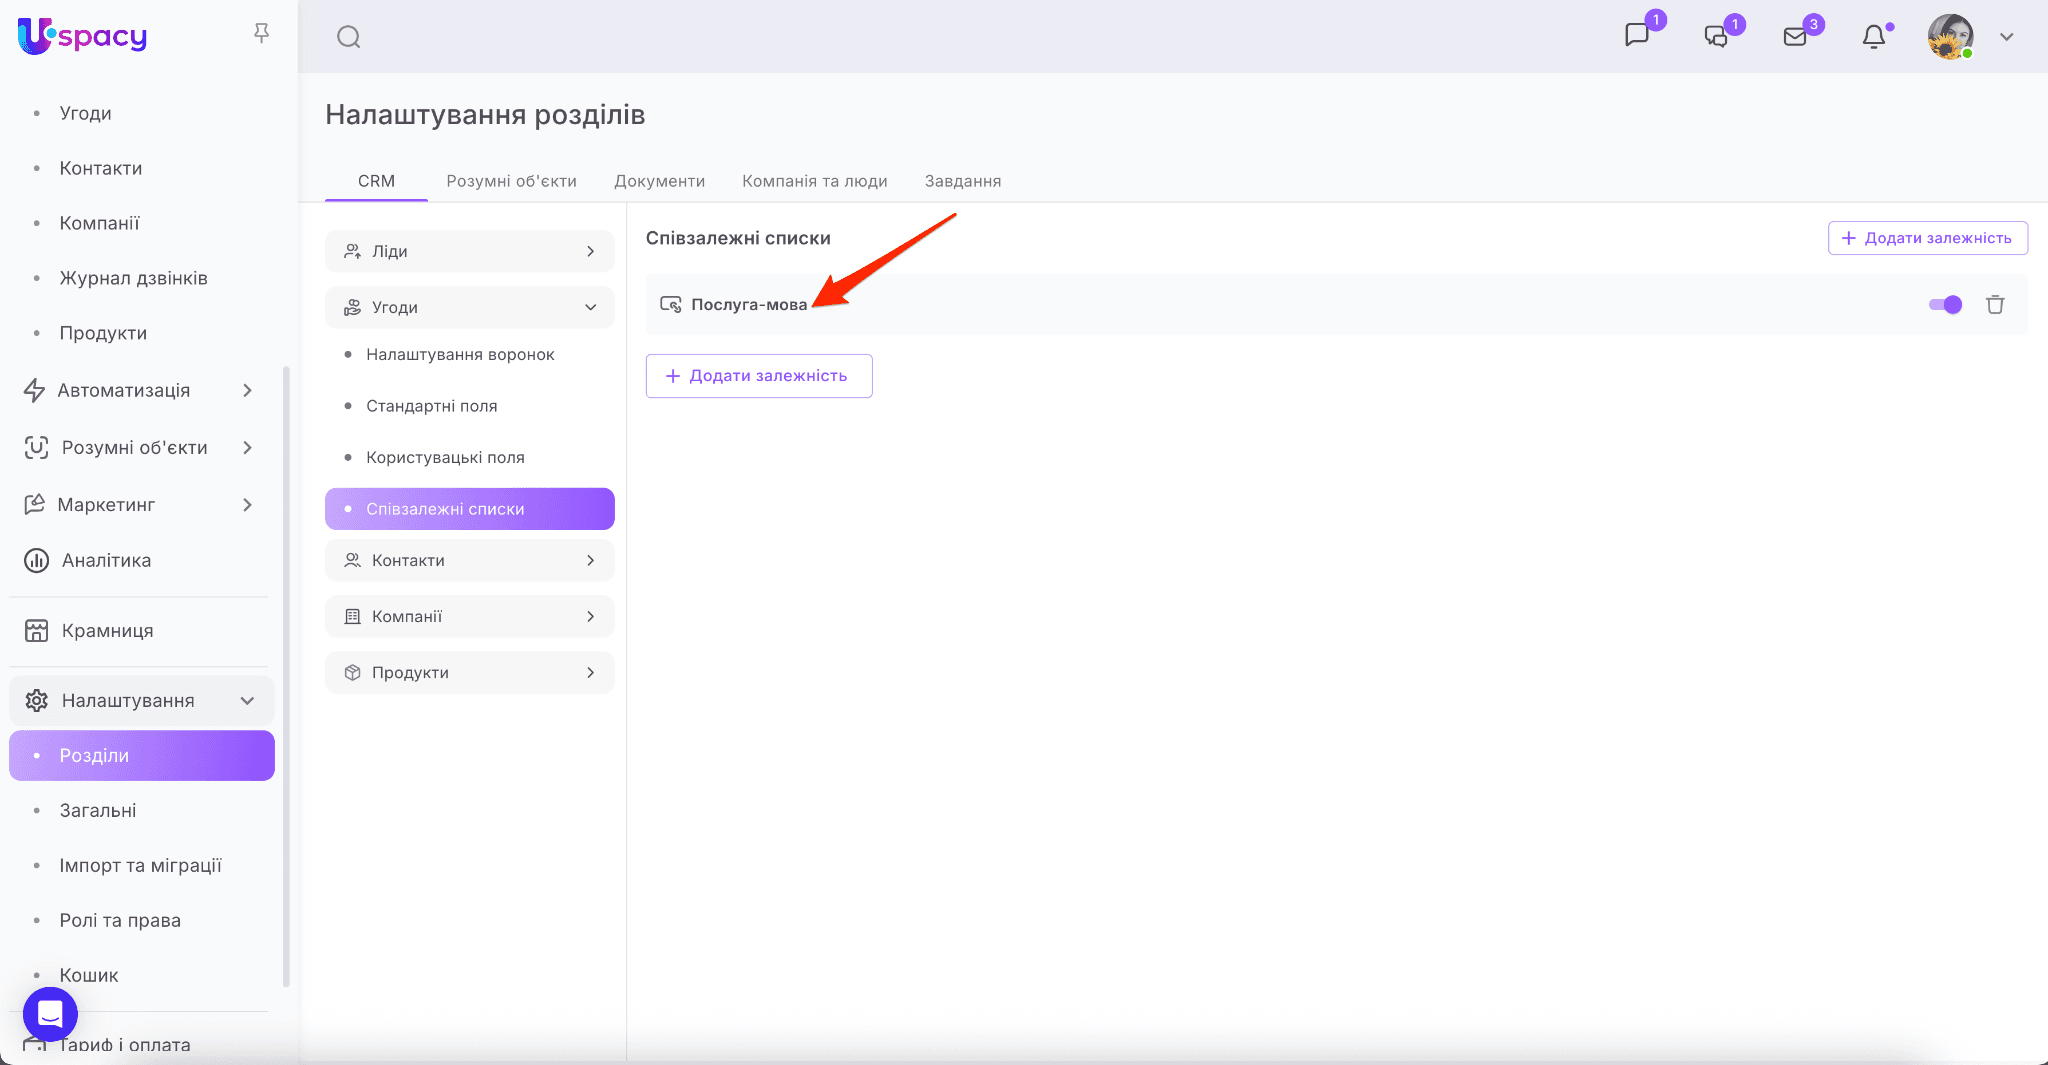Click Додати залежність button below the list
This screenshot has height=1065, width=2048.
758,376
